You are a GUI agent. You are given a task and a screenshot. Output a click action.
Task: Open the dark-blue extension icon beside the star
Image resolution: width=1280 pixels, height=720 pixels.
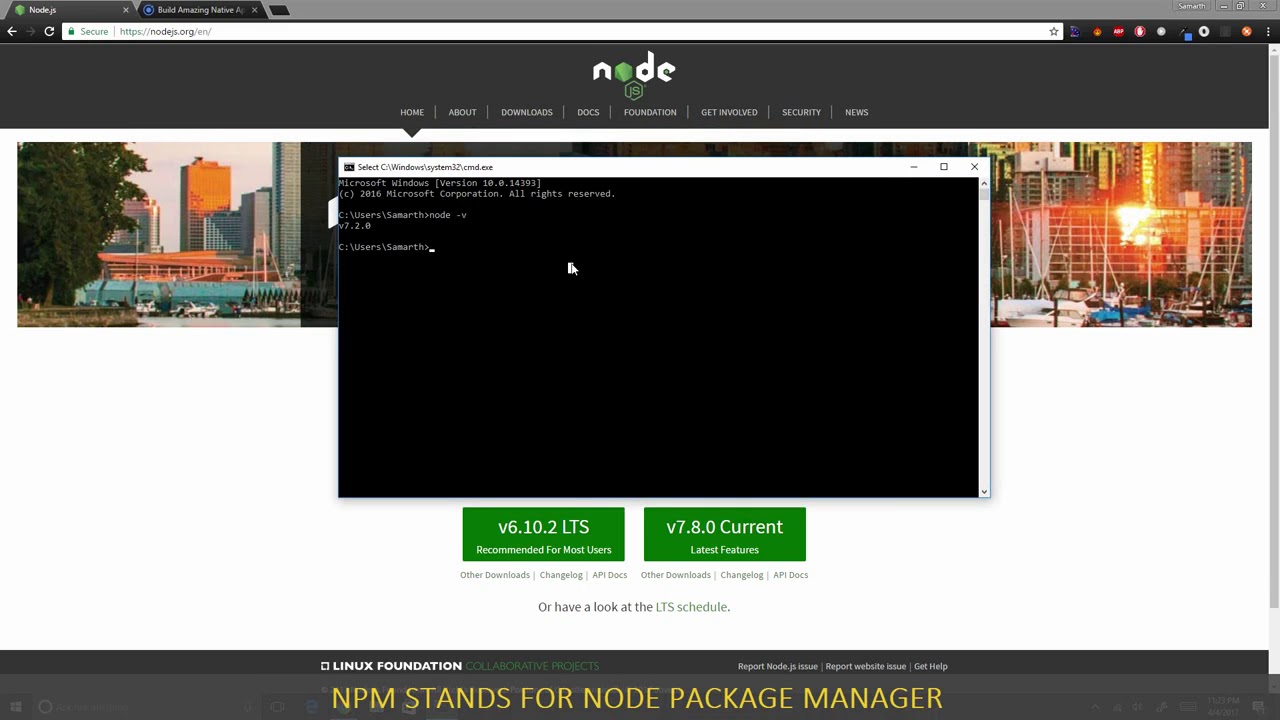[x=1075, y=32]
